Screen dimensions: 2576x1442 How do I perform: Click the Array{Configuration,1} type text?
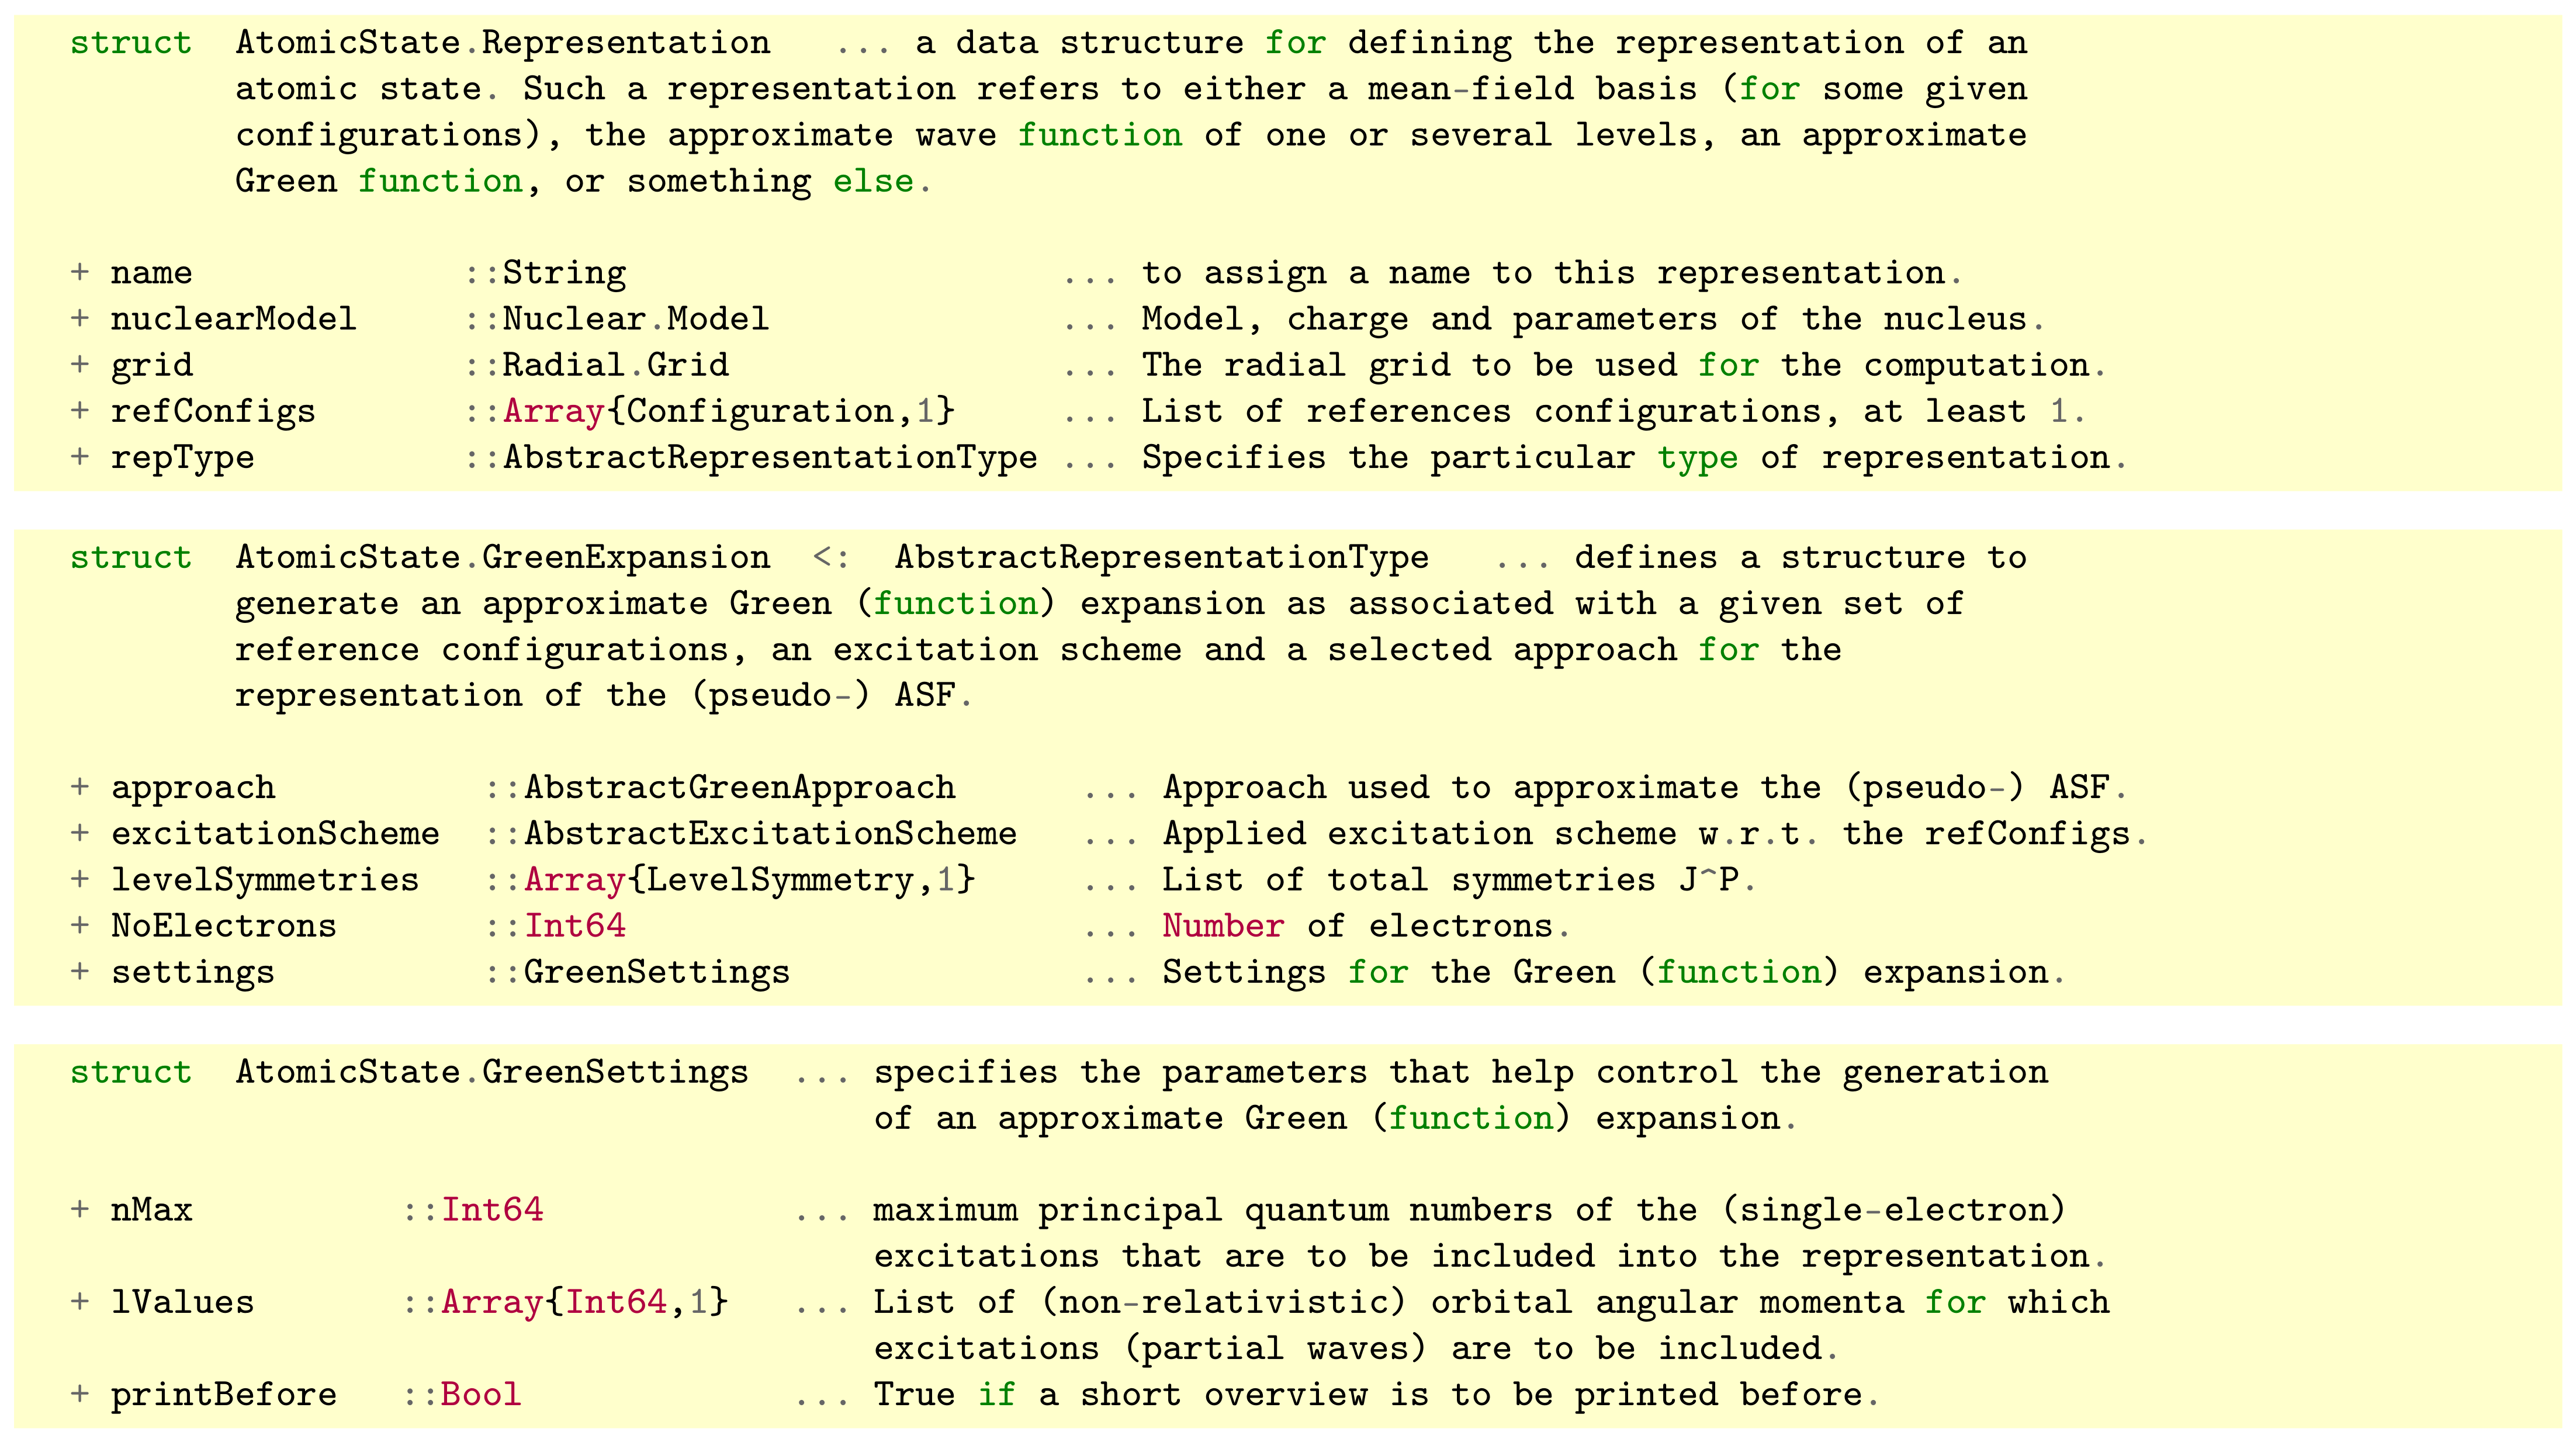coord(729,411)
